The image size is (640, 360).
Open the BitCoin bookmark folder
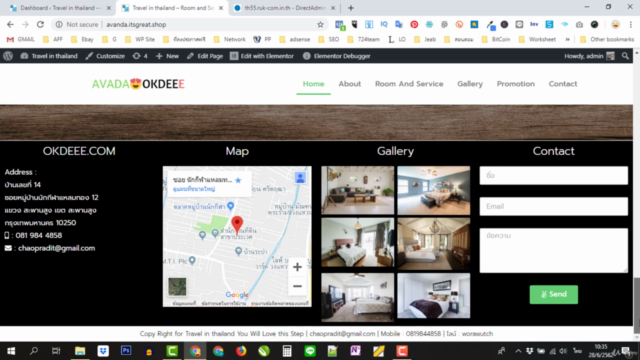point(496,39)
